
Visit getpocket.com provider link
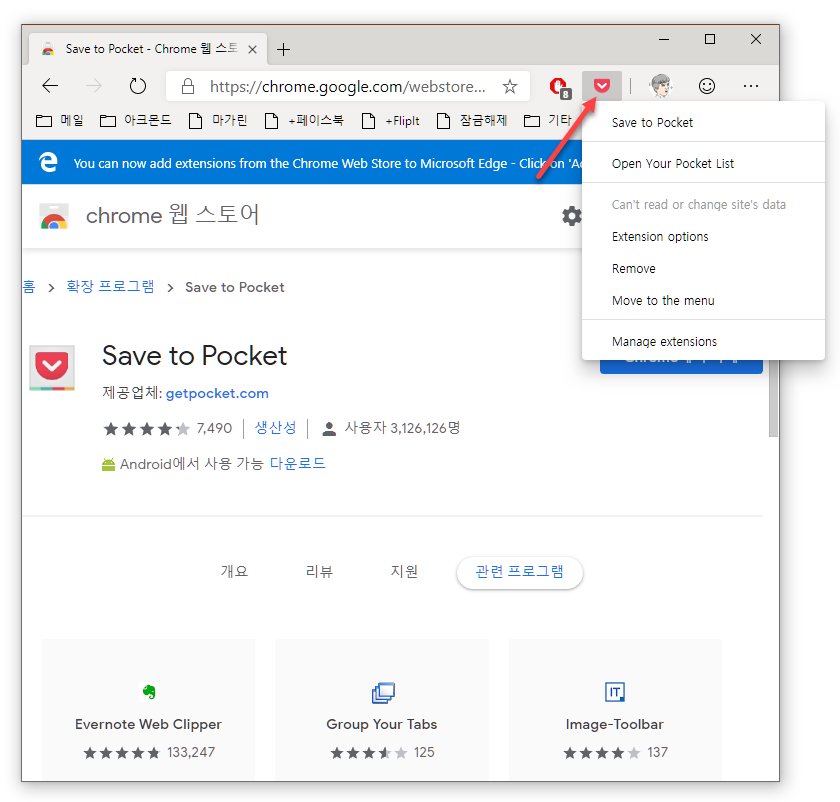(217, 393)
